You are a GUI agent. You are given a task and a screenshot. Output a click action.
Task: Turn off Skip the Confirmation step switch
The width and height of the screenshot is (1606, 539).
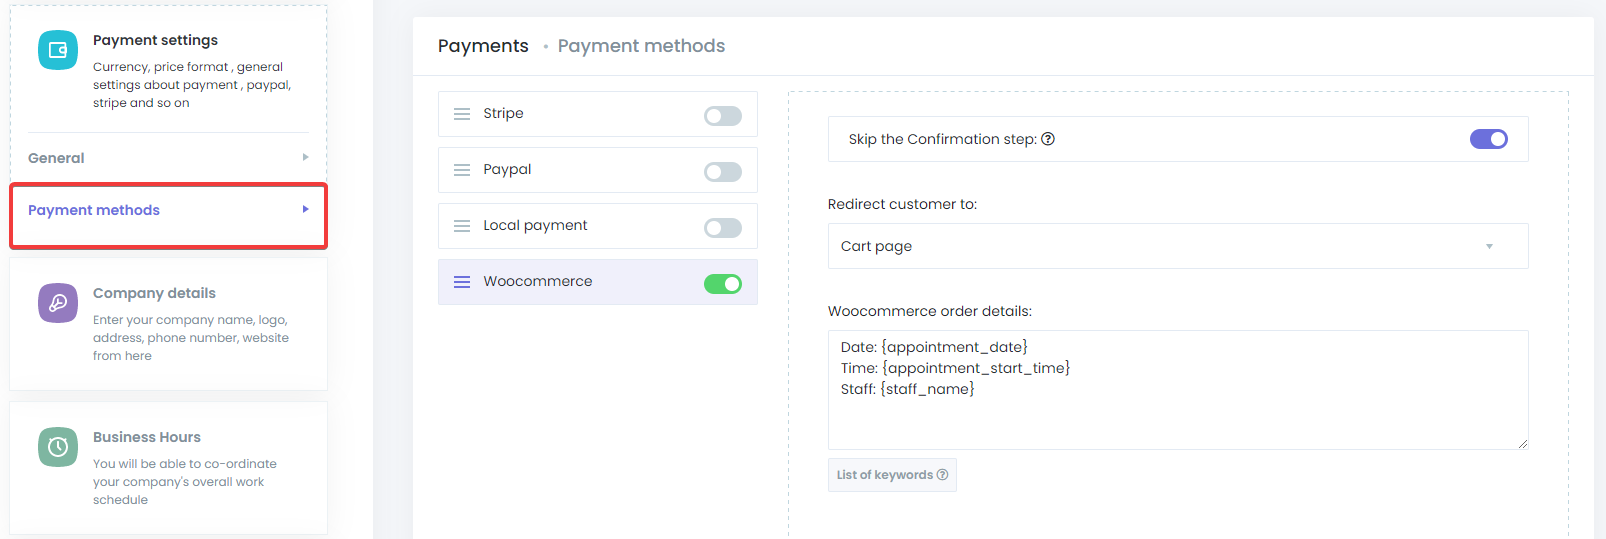pos(1489,139)
